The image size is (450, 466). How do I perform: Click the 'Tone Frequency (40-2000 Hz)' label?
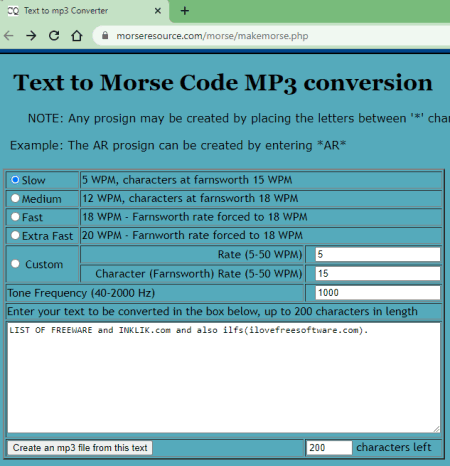tap(81, 293)
